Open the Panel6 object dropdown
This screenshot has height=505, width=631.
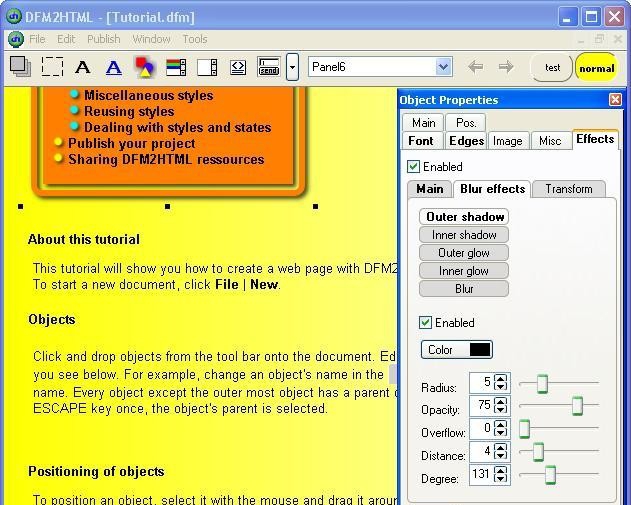tap(444, 67)
